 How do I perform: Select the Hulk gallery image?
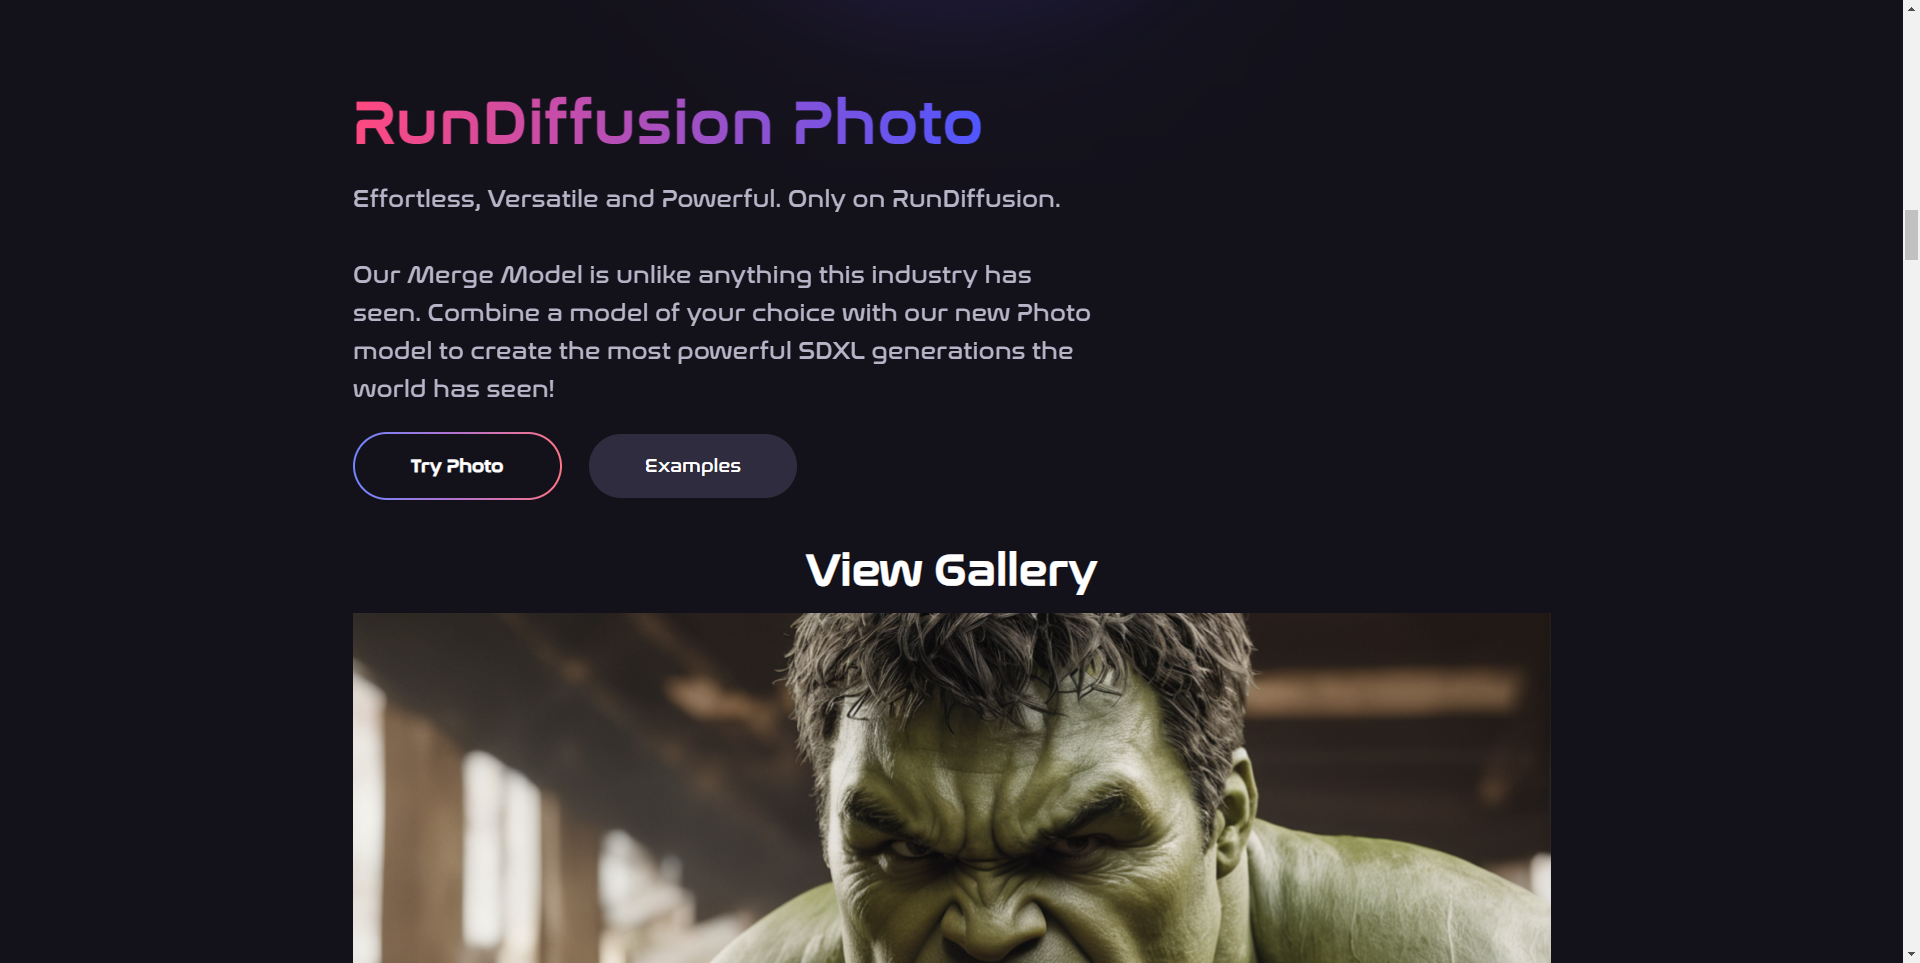[951, 788]
